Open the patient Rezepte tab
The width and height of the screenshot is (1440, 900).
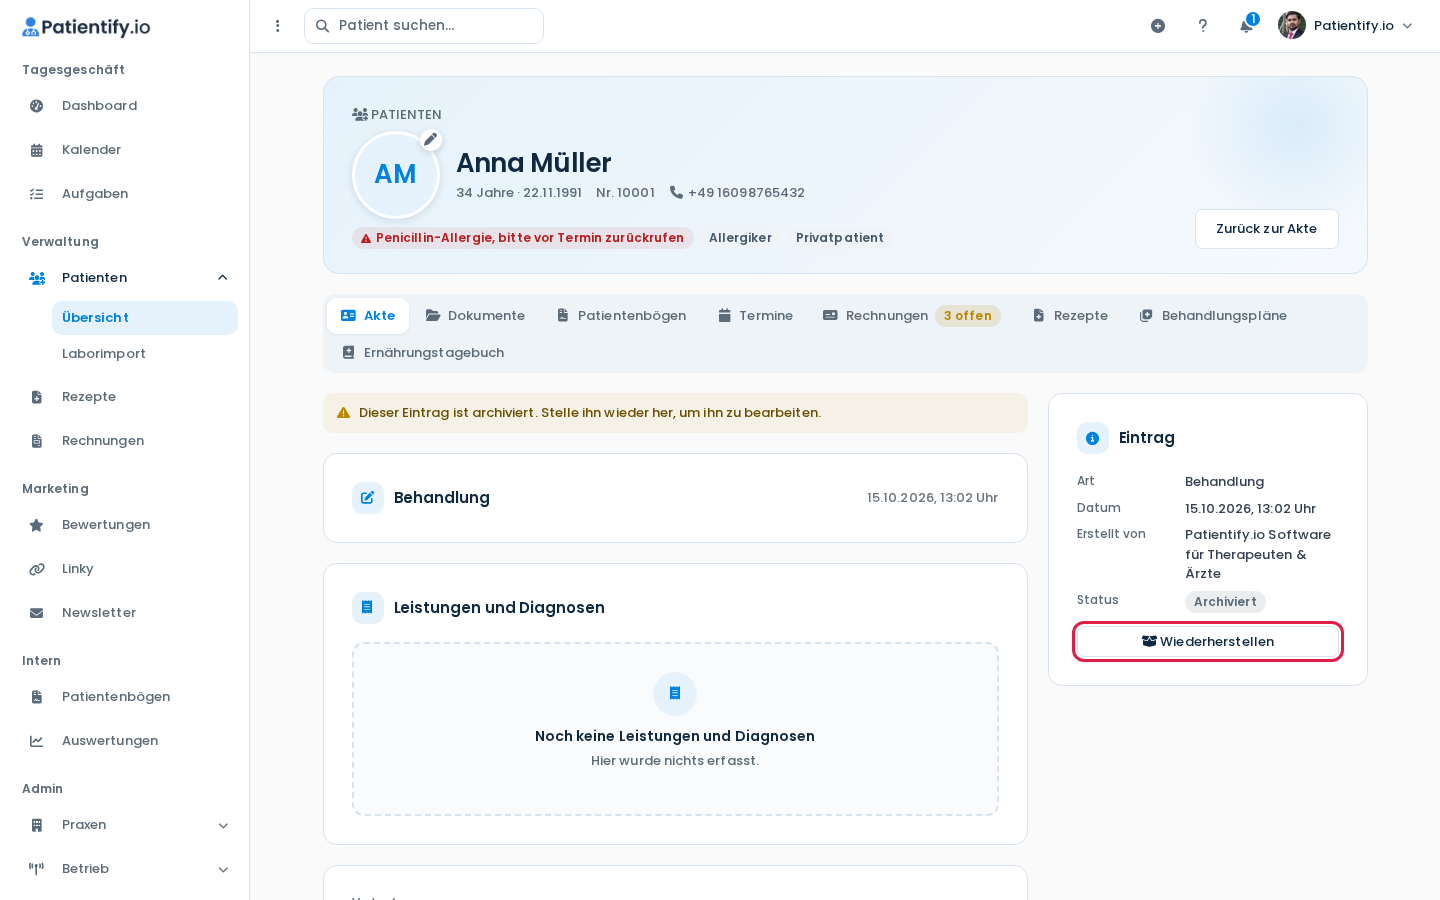click(x=1070, y=316)
